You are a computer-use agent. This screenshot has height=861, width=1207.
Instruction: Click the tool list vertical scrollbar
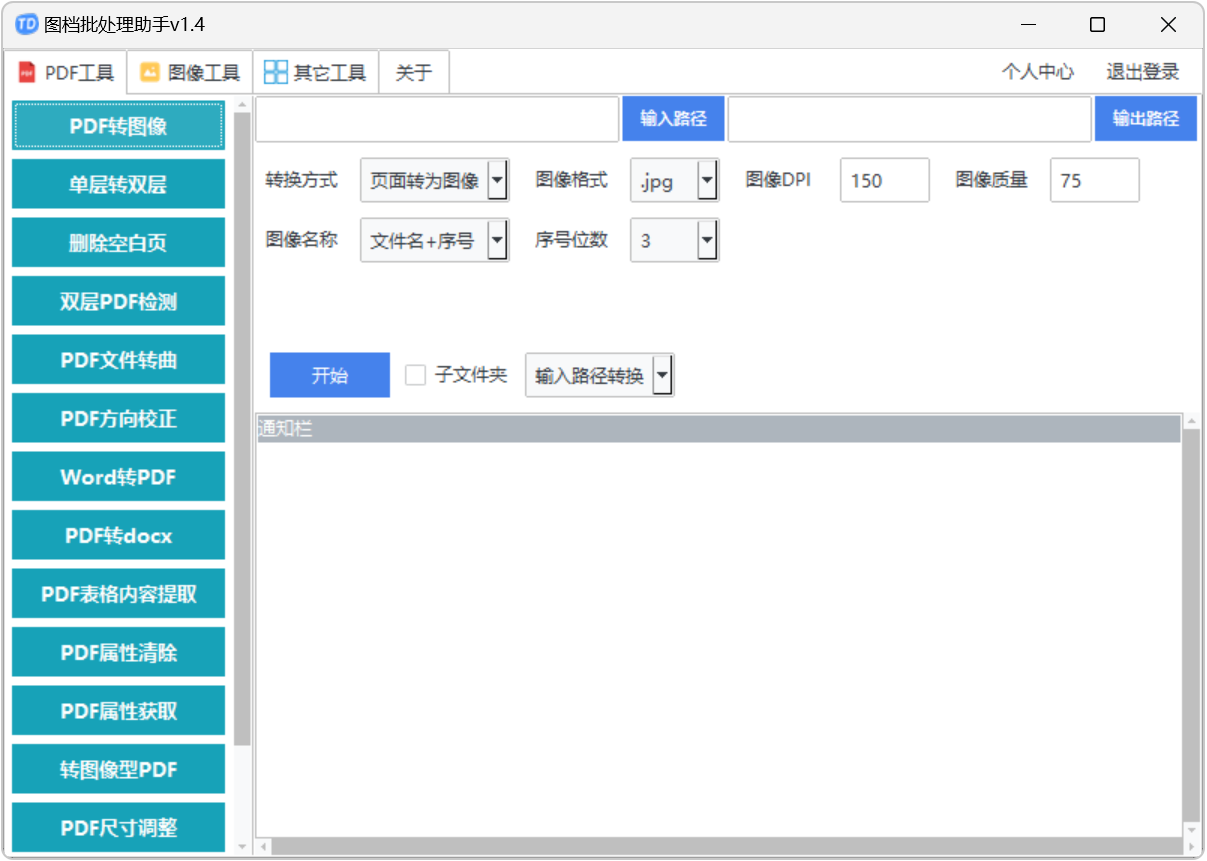242,429
